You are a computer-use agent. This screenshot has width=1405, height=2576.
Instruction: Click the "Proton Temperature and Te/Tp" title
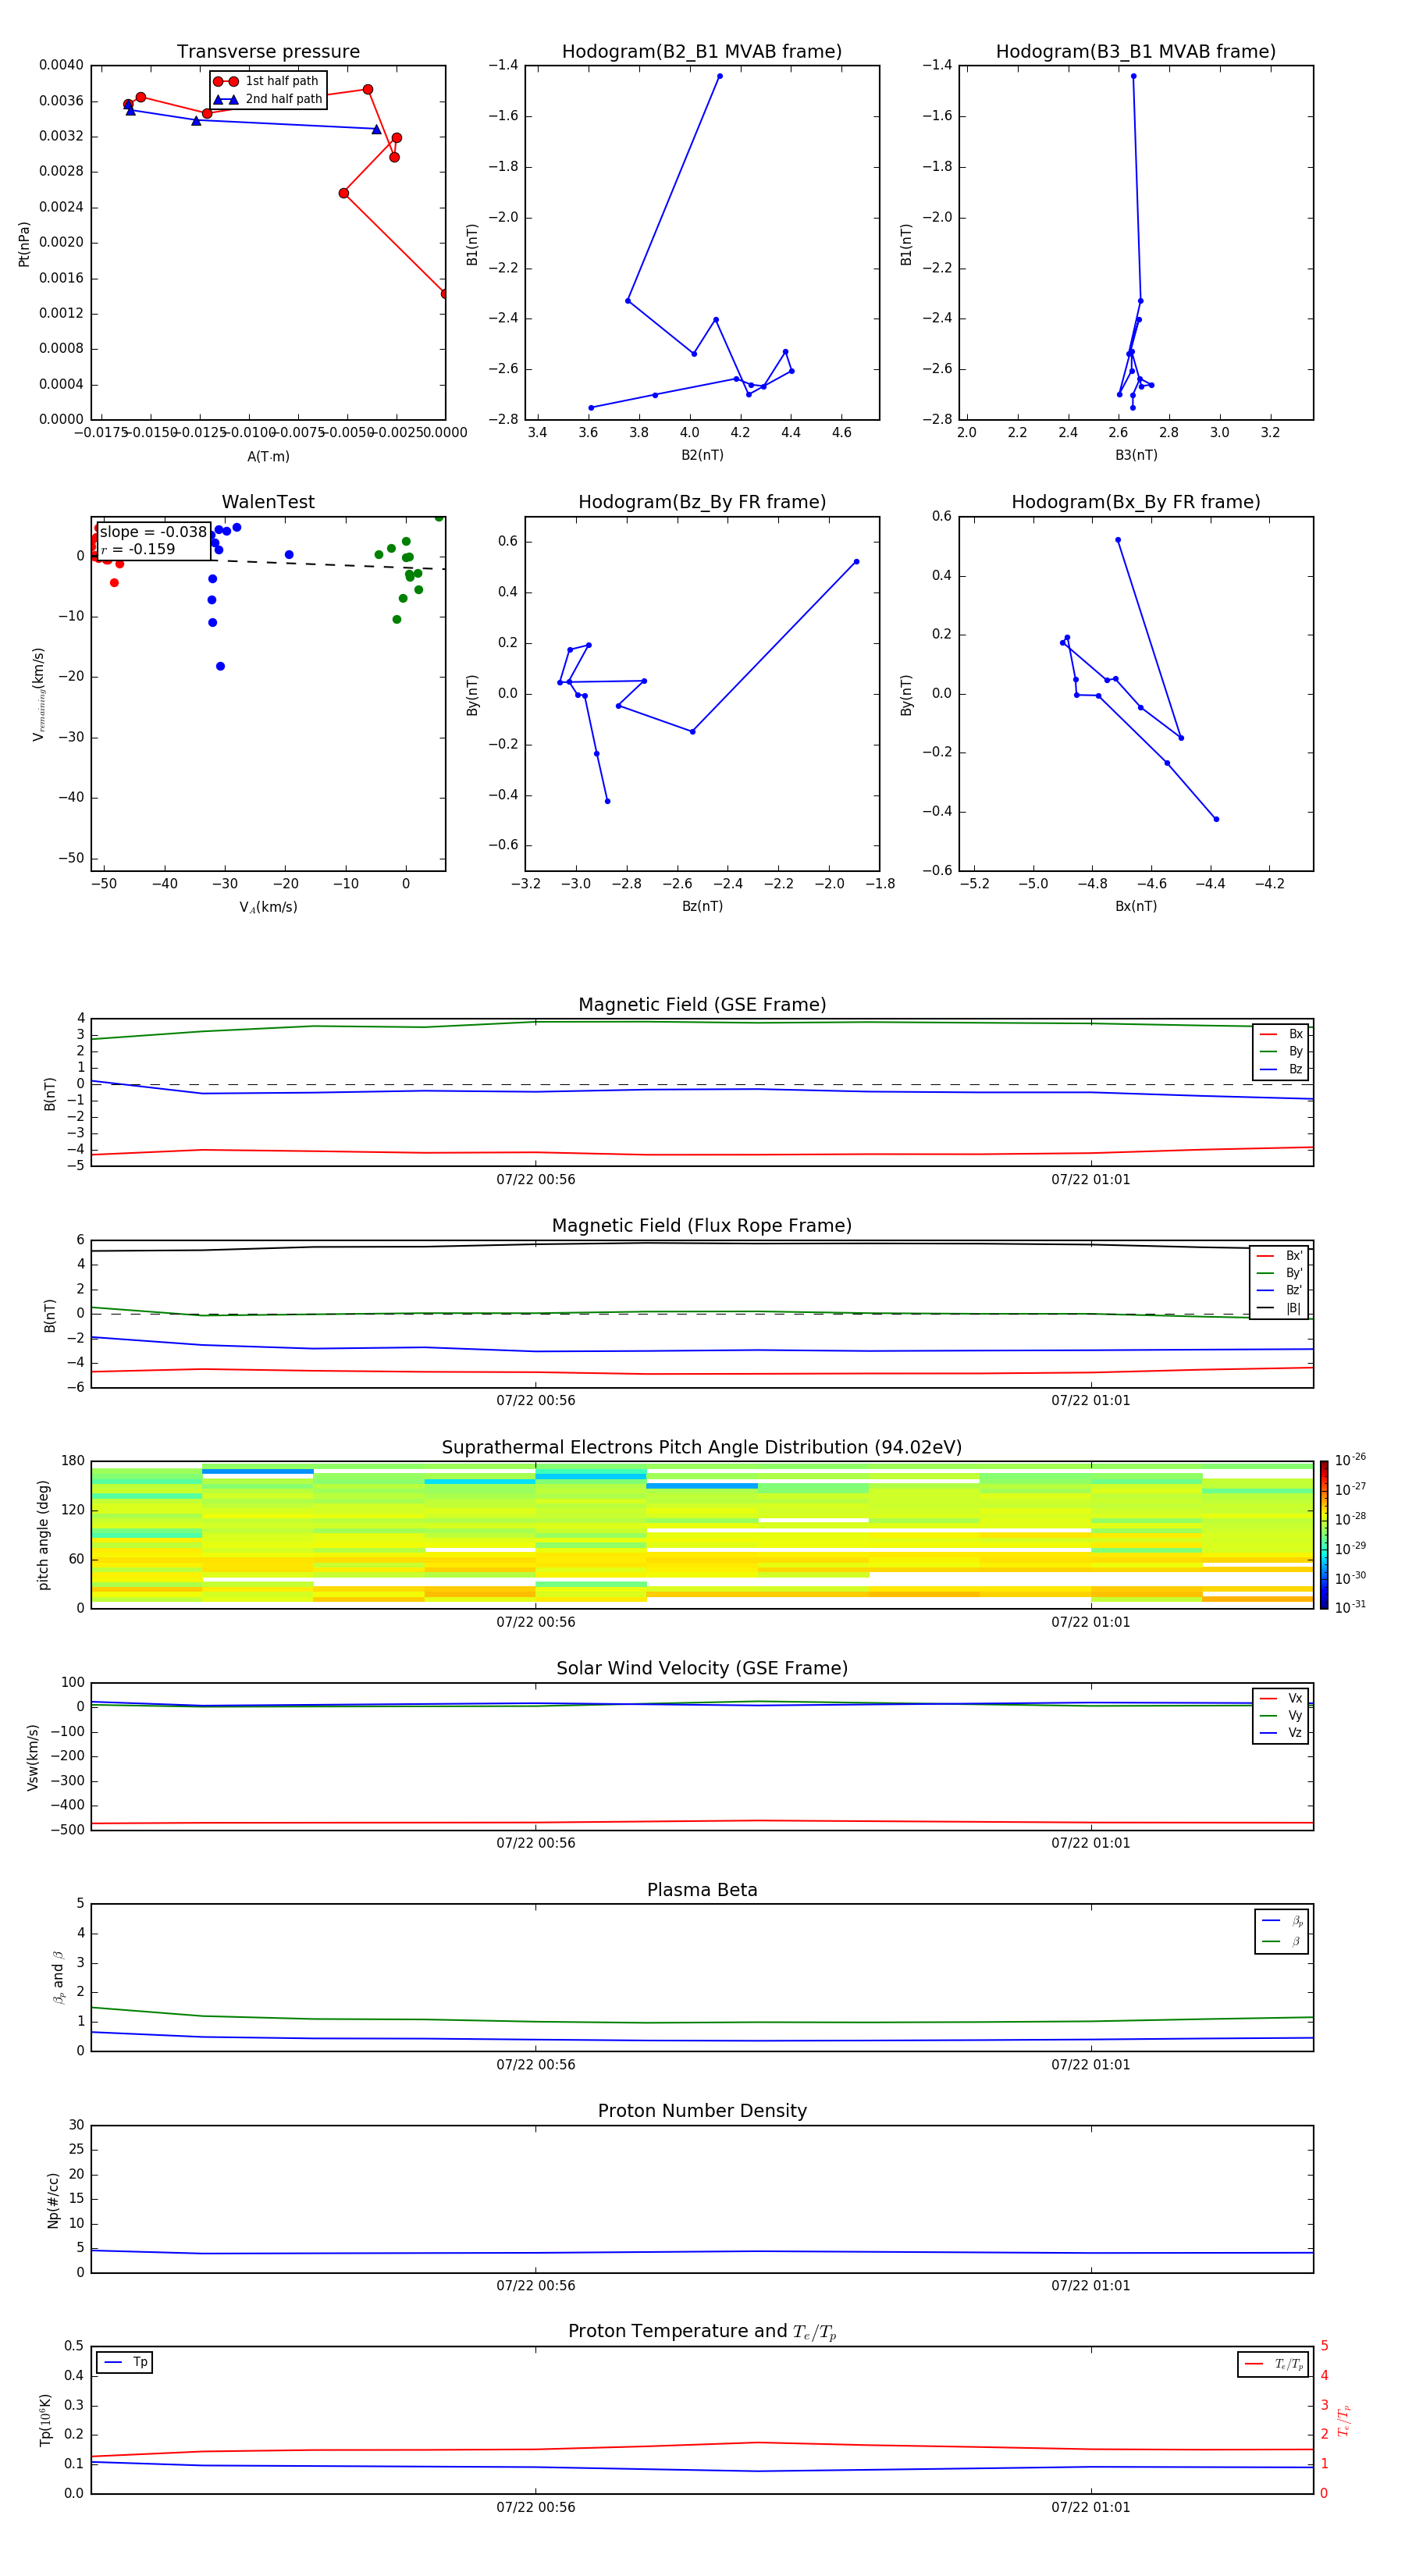pos(702,2331)
